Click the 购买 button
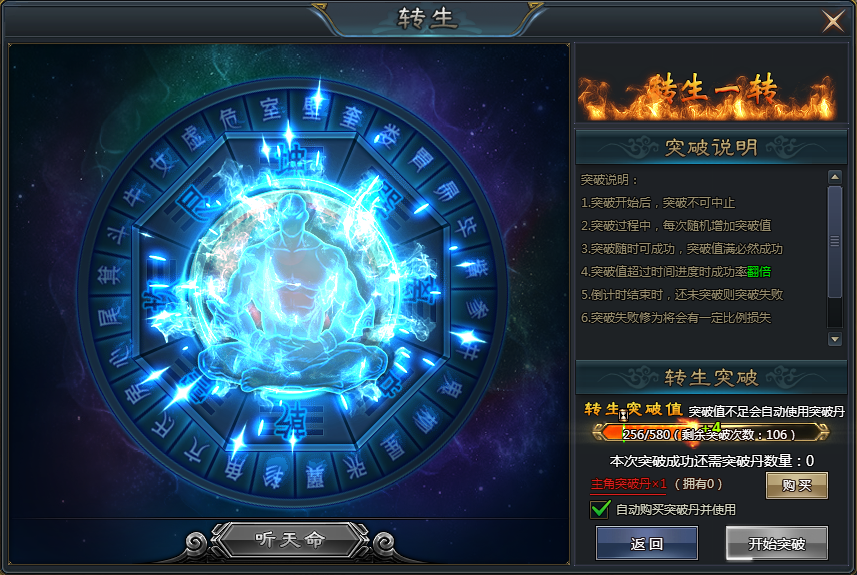Image resolution: width=857 pixels, height=575 pixels. pos(797,485)
